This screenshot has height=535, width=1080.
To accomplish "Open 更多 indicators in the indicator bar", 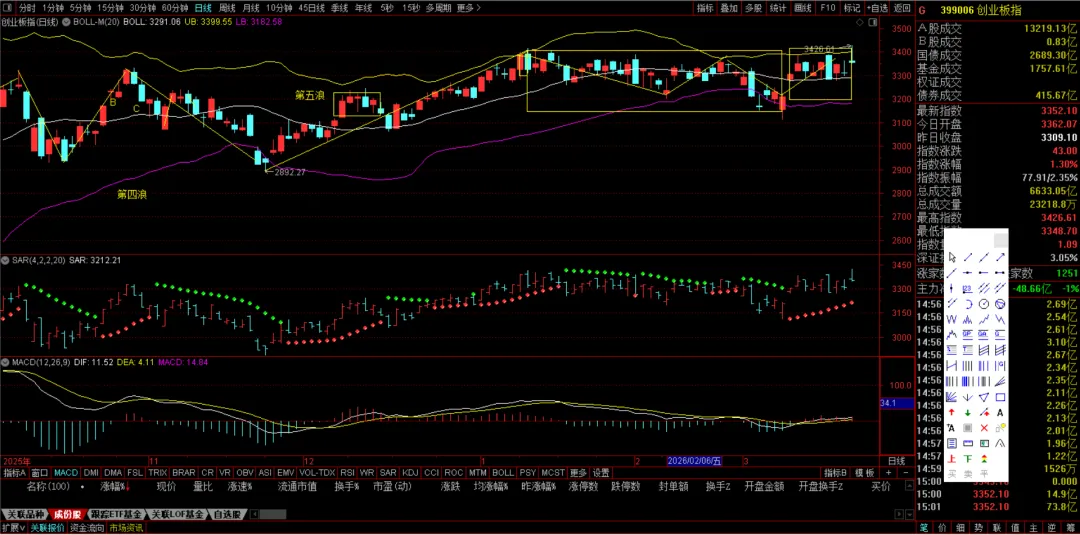I will tap(579, 473).
